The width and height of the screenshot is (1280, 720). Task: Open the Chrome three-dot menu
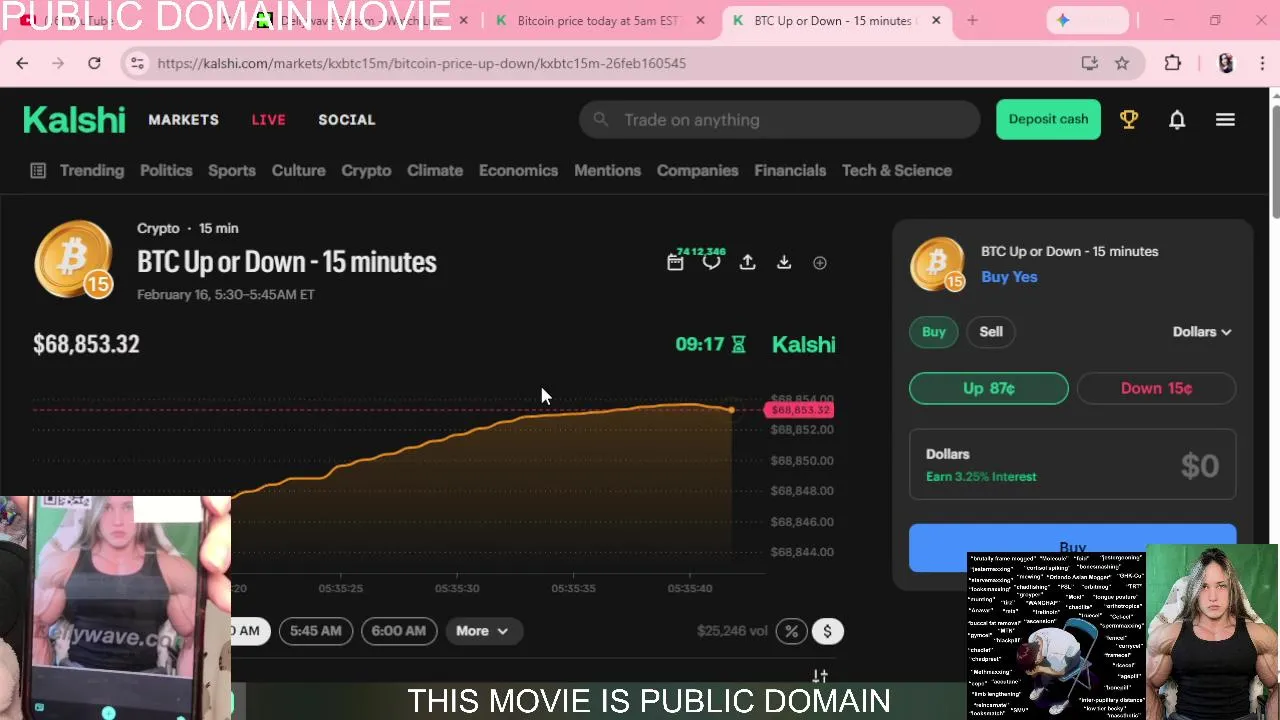pos(1262,63)
